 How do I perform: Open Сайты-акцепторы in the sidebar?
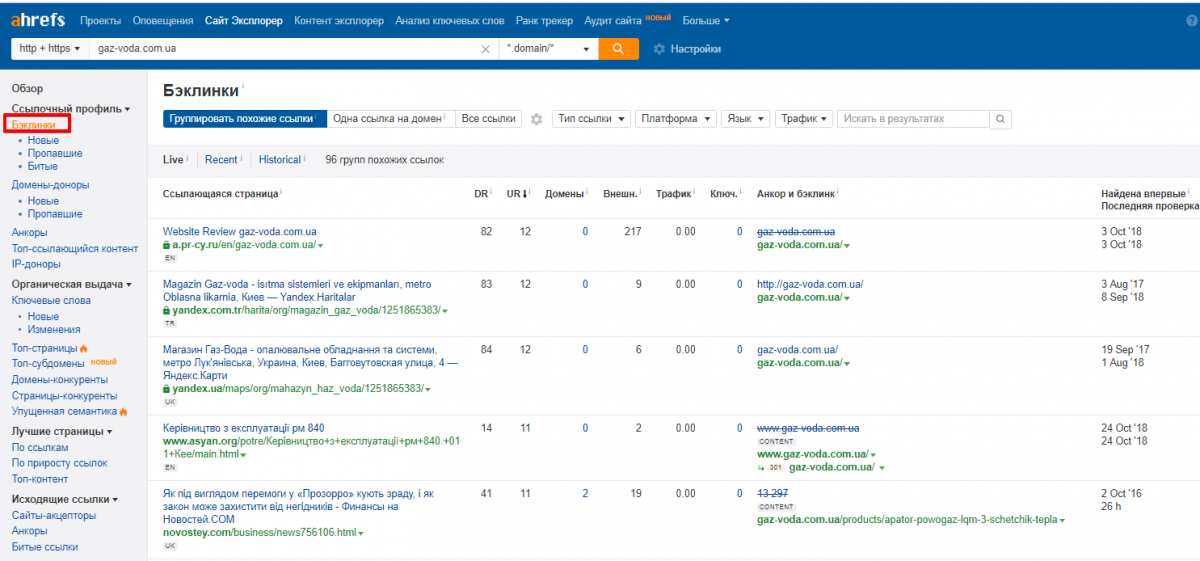(54, 515)
